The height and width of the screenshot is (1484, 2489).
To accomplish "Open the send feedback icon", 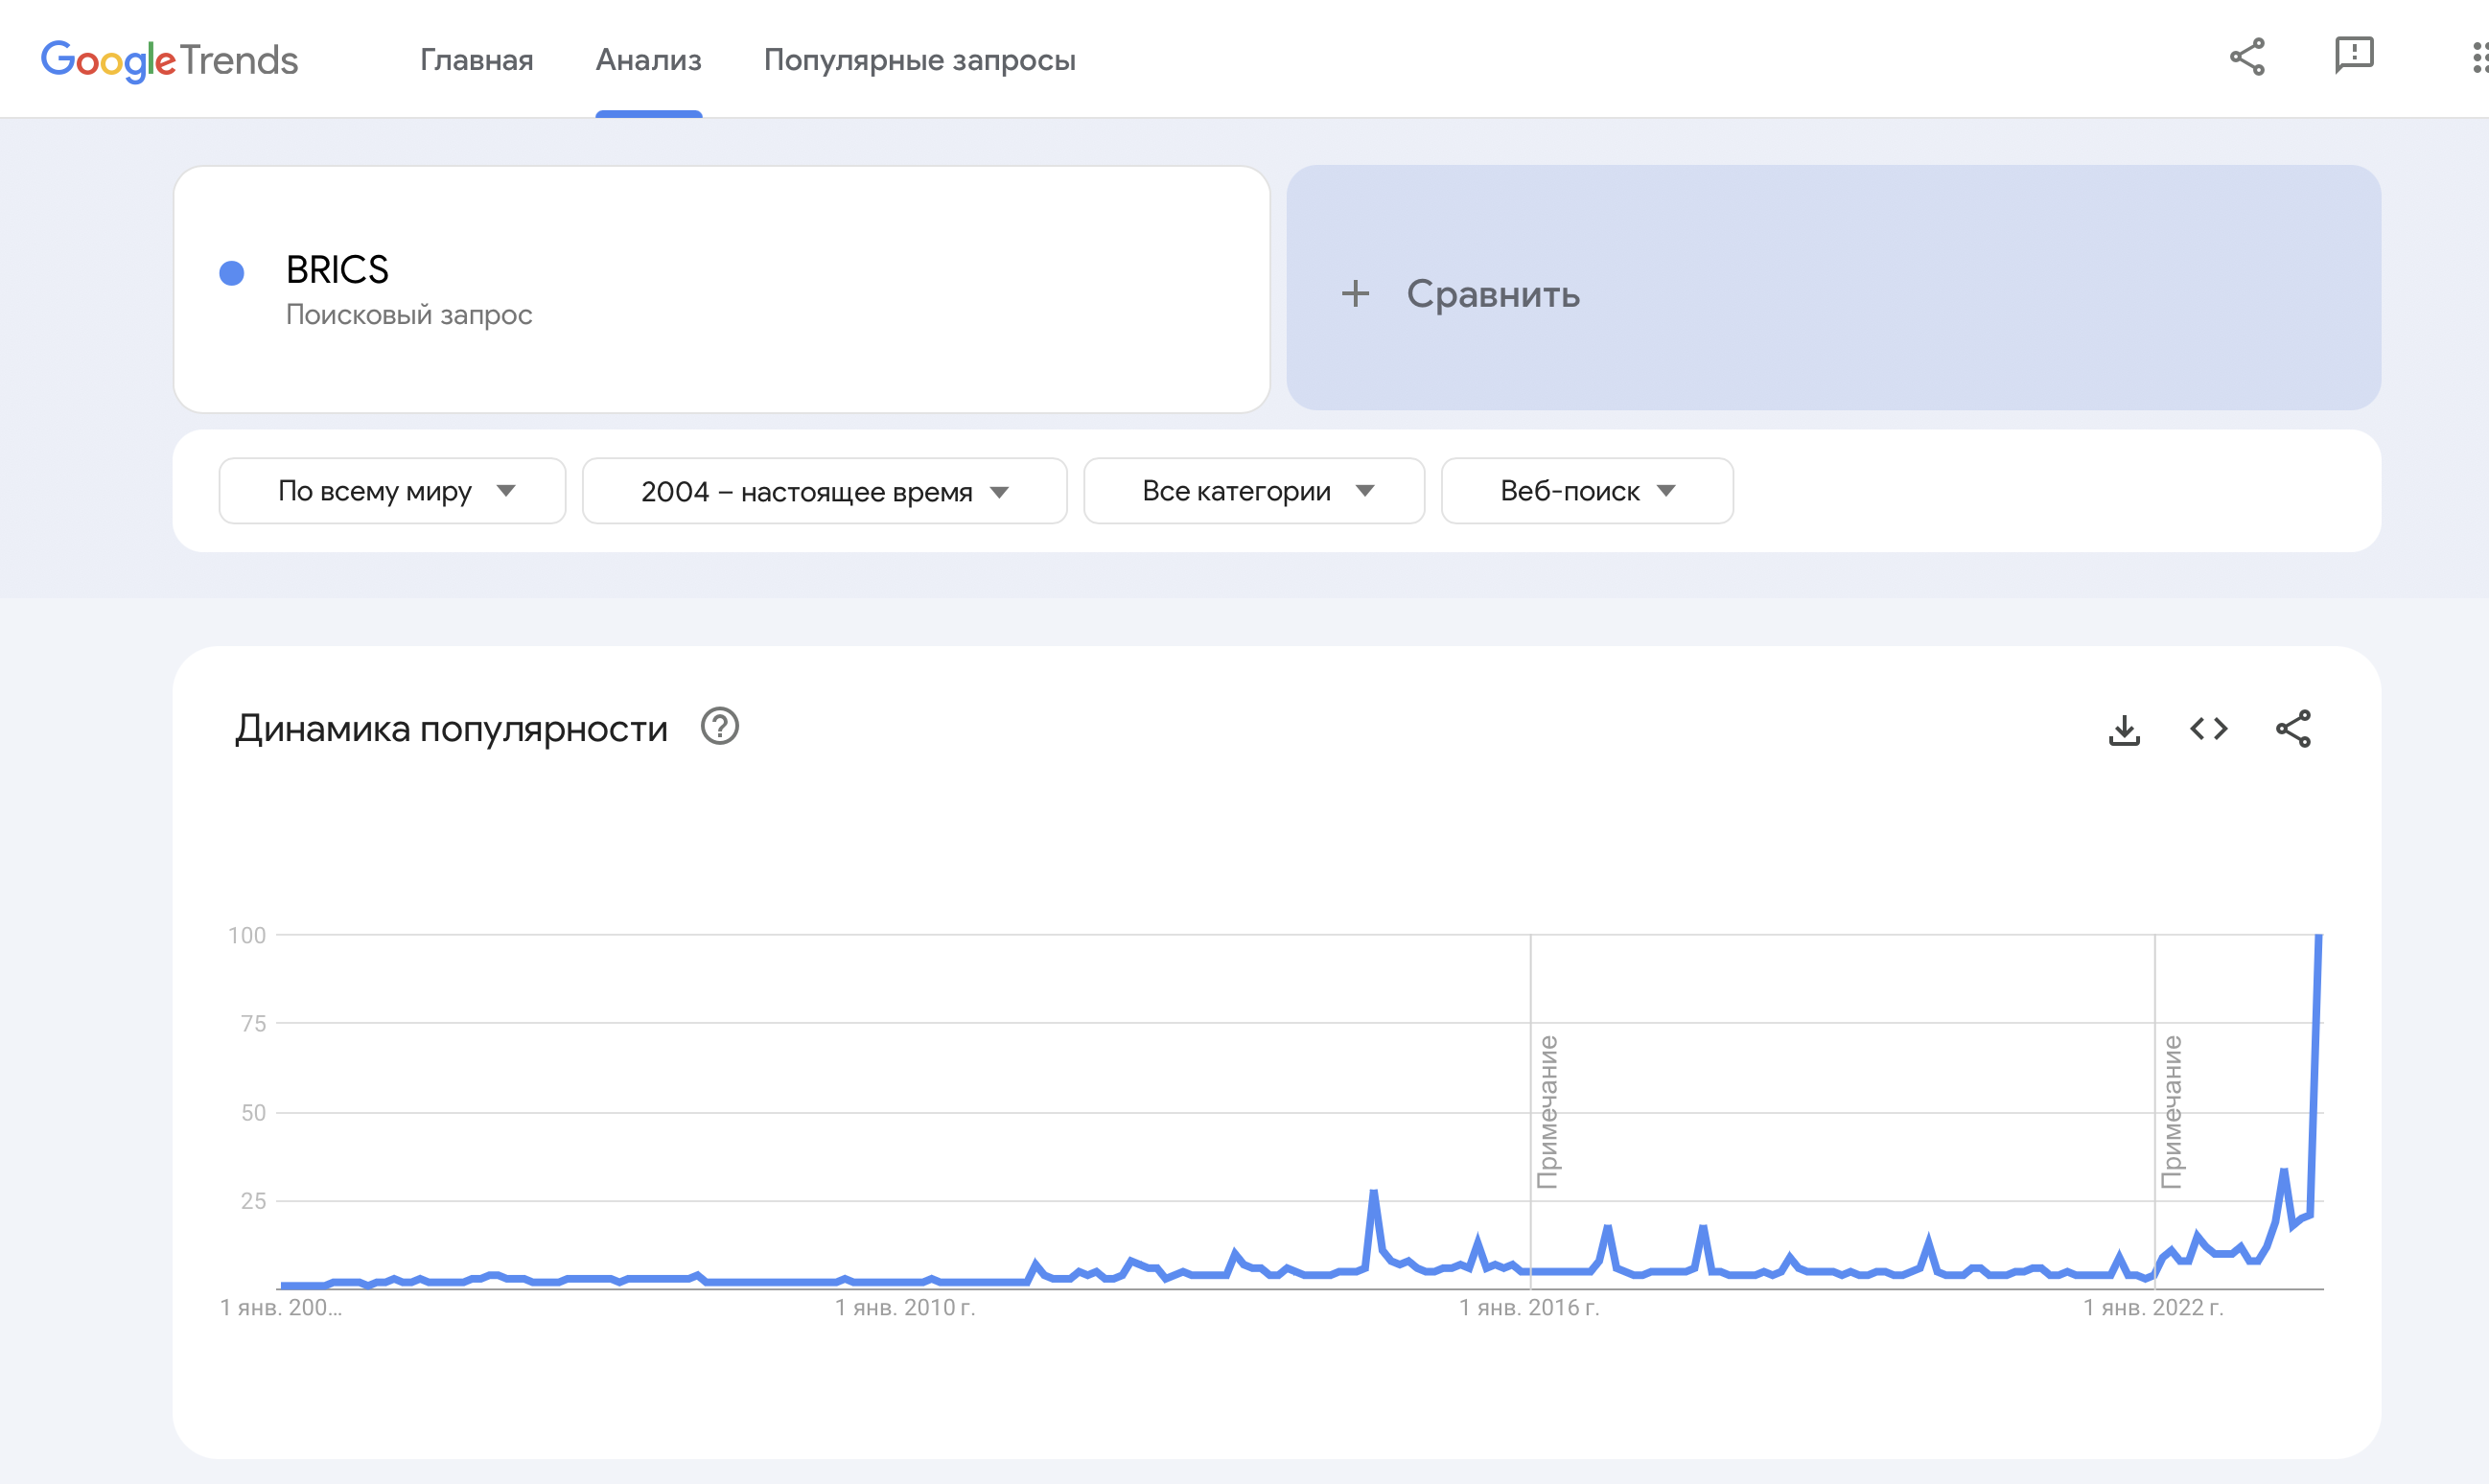I will pyautogui.click(x=2354, y=57).
